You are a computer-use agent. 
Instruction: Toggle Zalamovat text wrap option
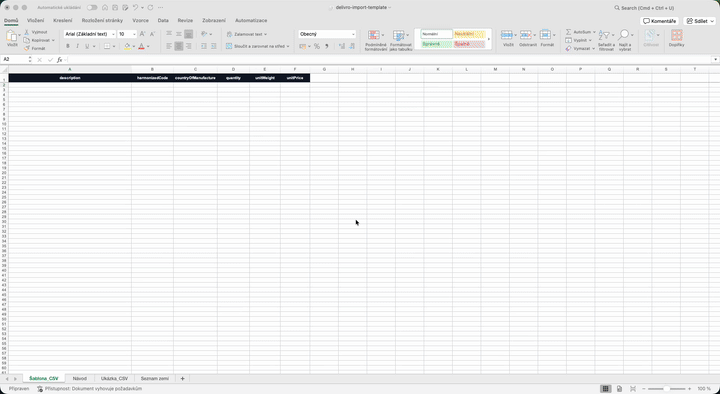247,34
